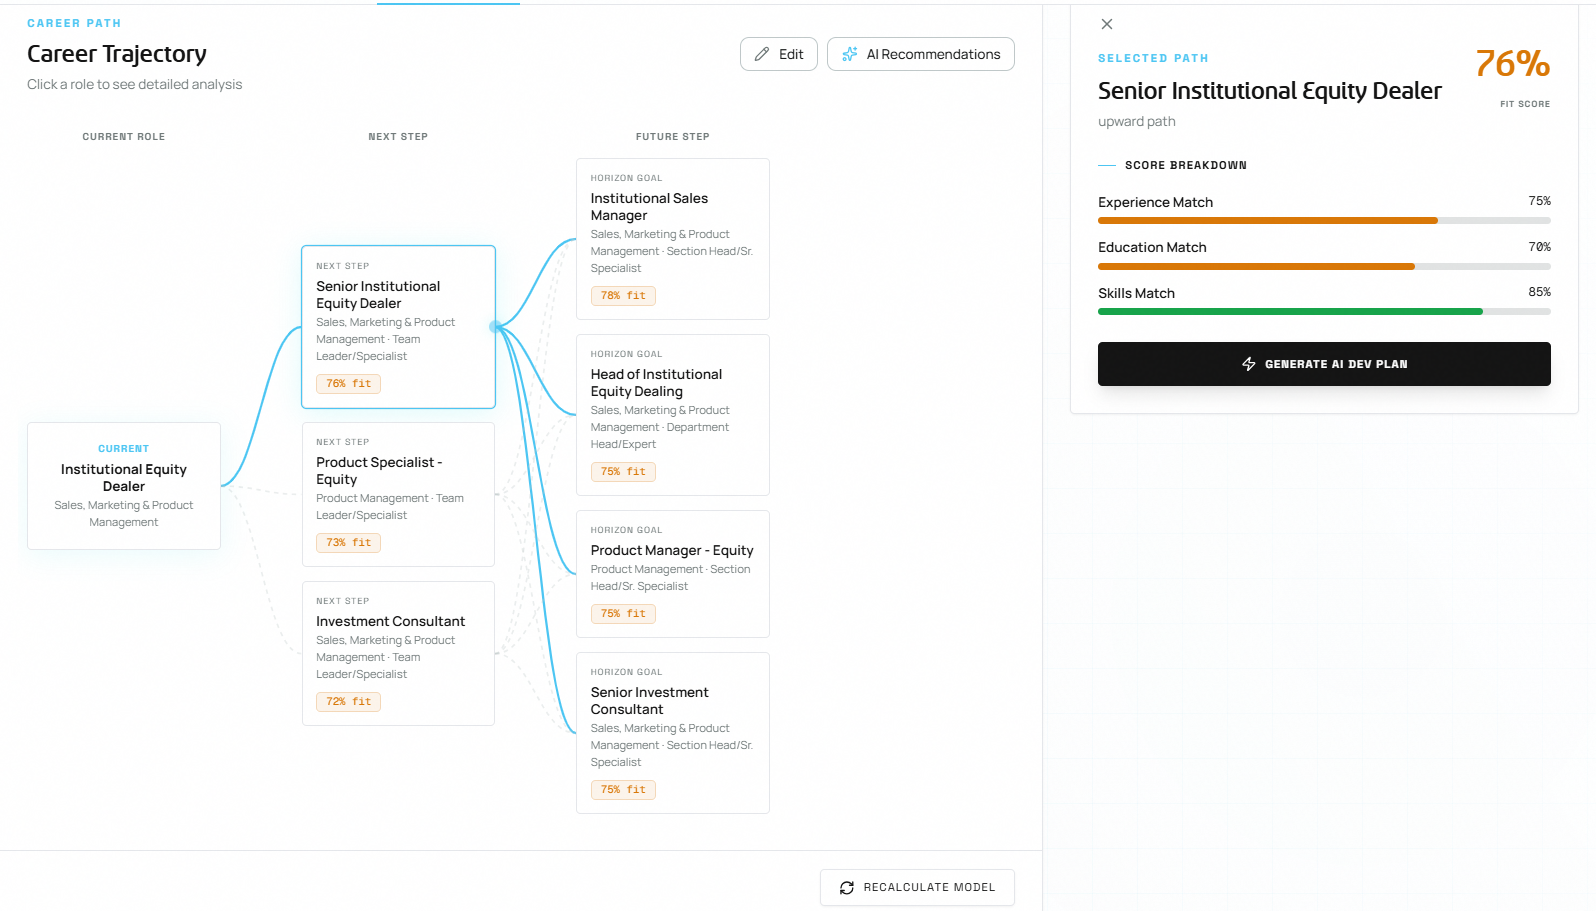This screenshot has width=1596, height=911.
Task: Click the blue connector node on selected card
Action: (x=495, y=327)
